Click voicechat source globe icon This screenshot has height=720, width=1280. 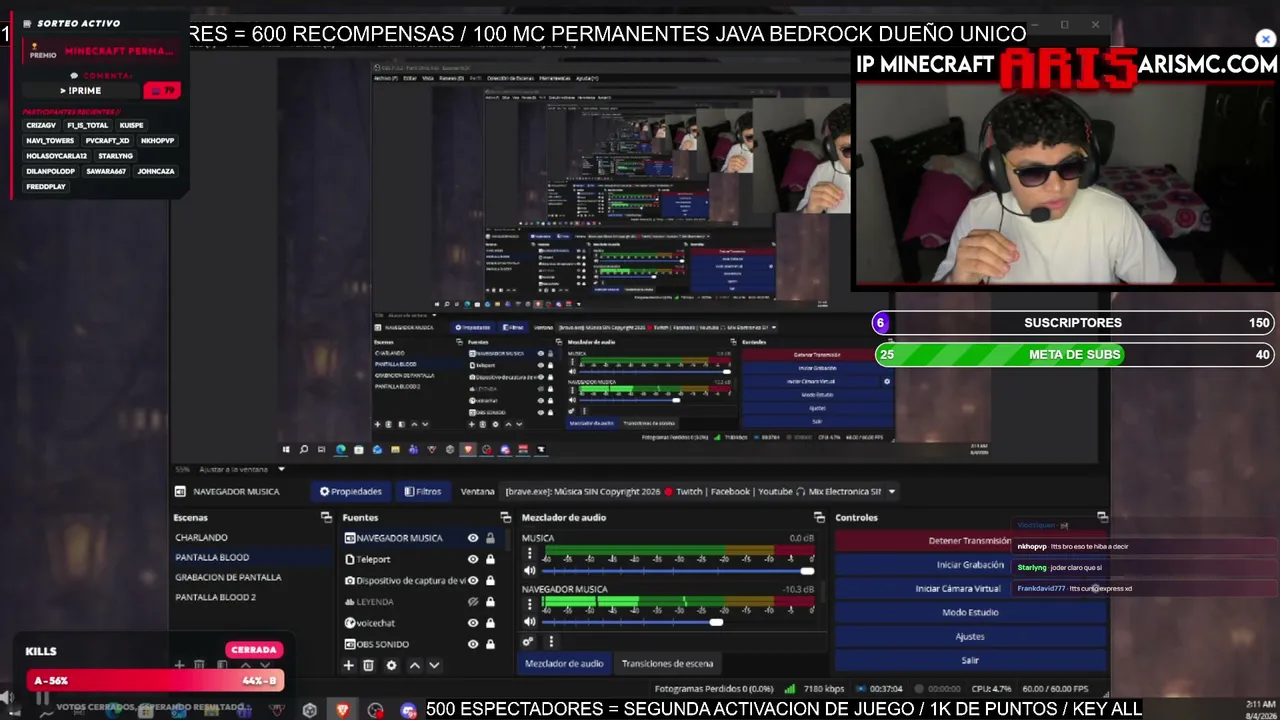click(350, 623)
